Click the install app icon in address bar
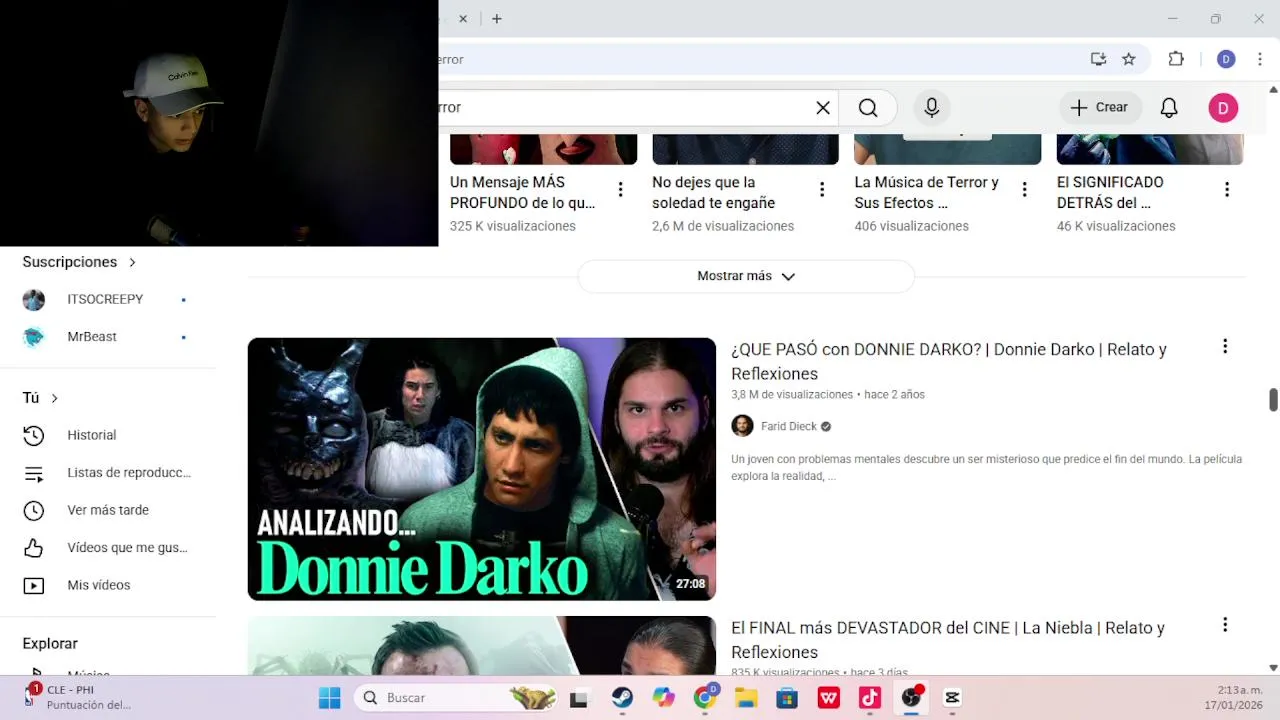This screenshot has width=1280, height=720. point(1098,59)
